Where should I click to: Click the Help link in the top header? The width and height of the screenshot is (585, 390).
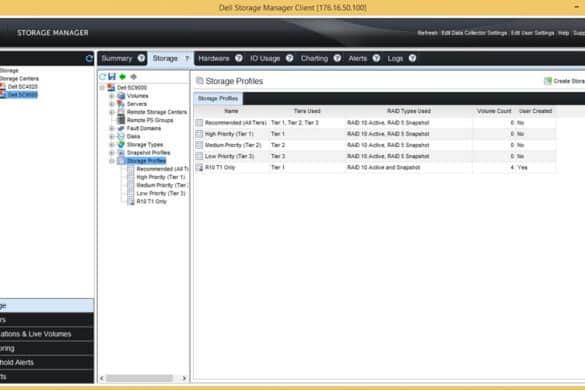563,33
